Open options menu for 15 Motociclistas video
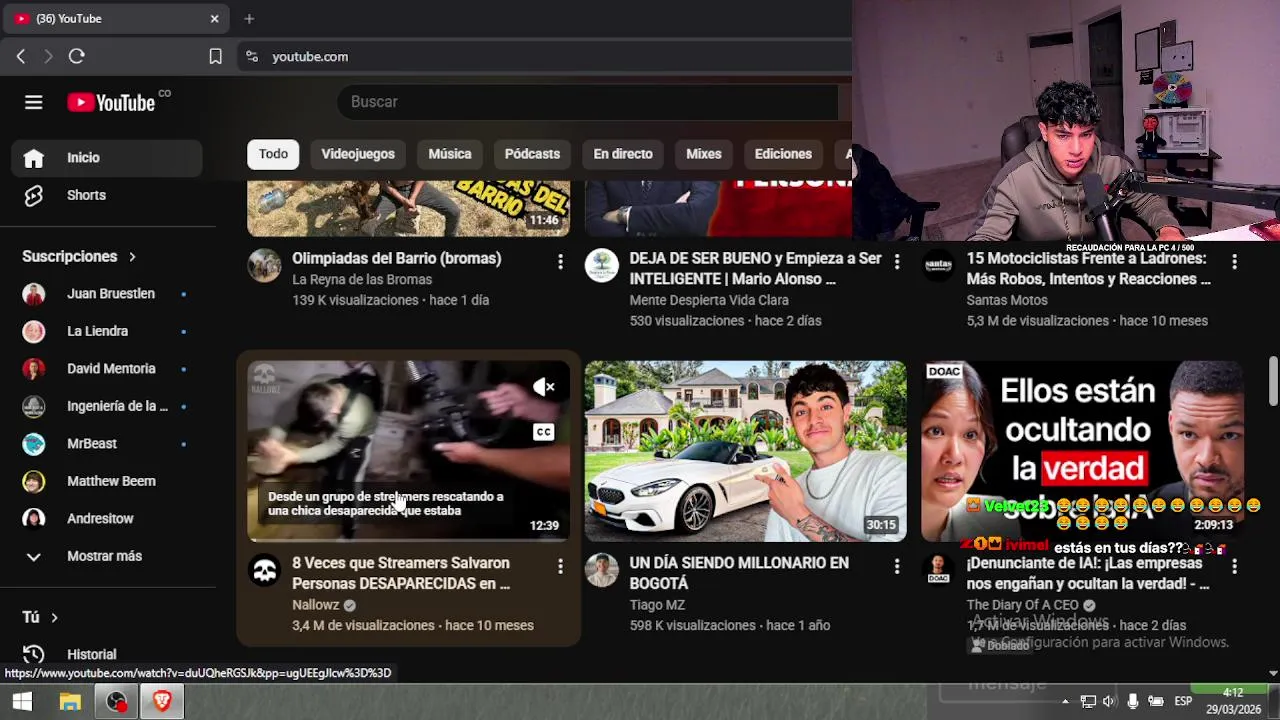The image size is (1280, 720). tap(1234, 262)
